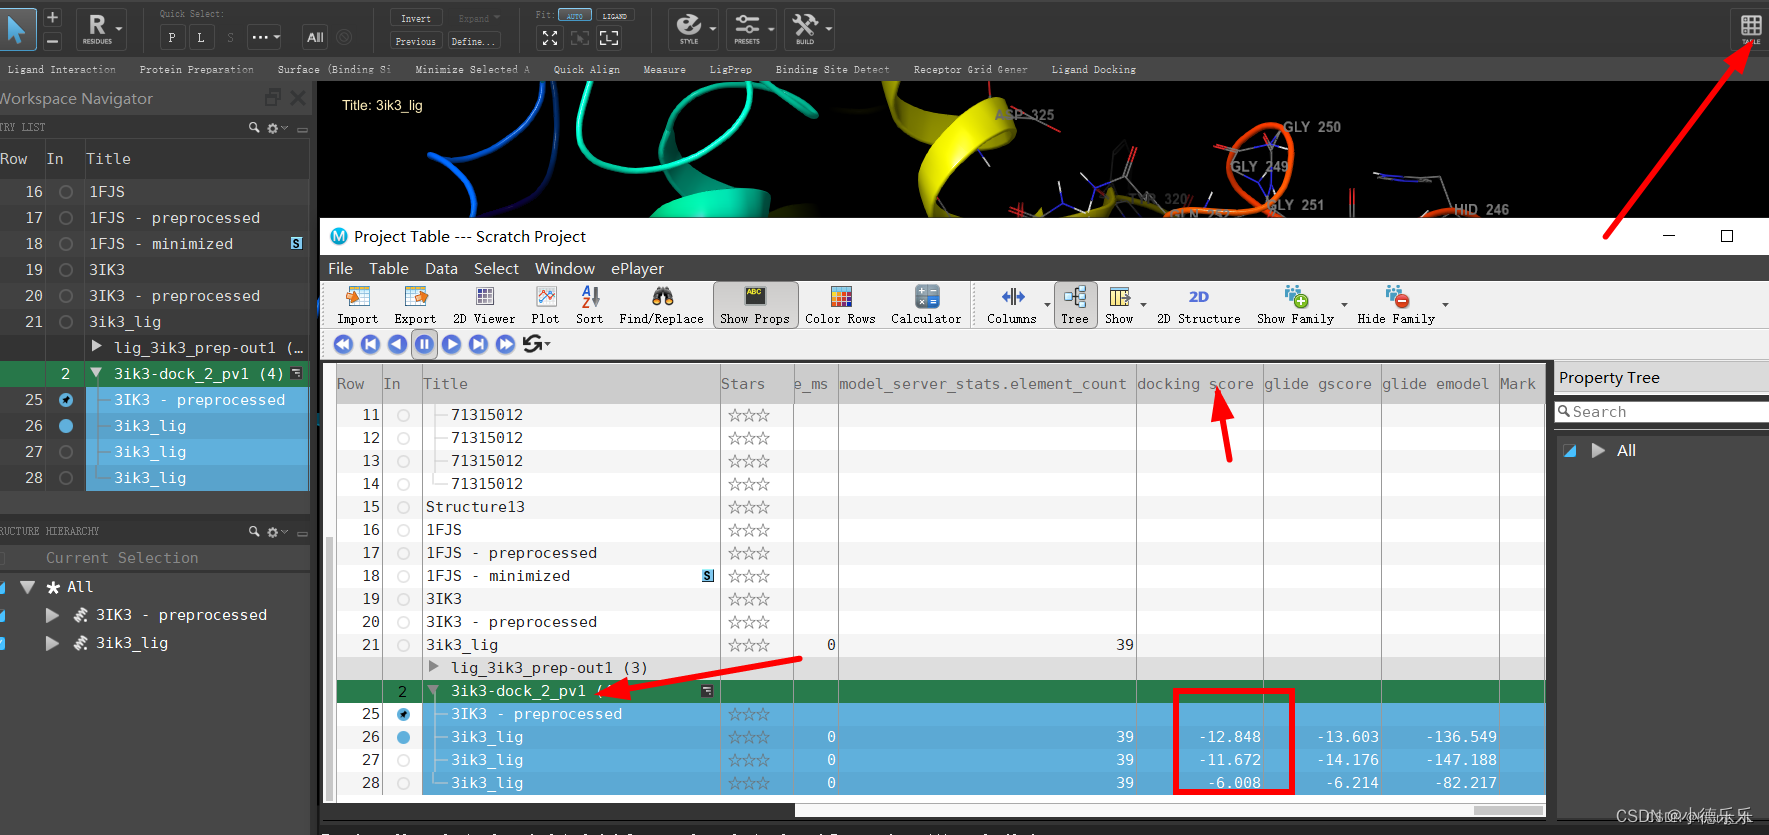The width and height of the screenshot is (1769, 835).
Task: Click the Invert selection button
Action: (x=416, y=18)
